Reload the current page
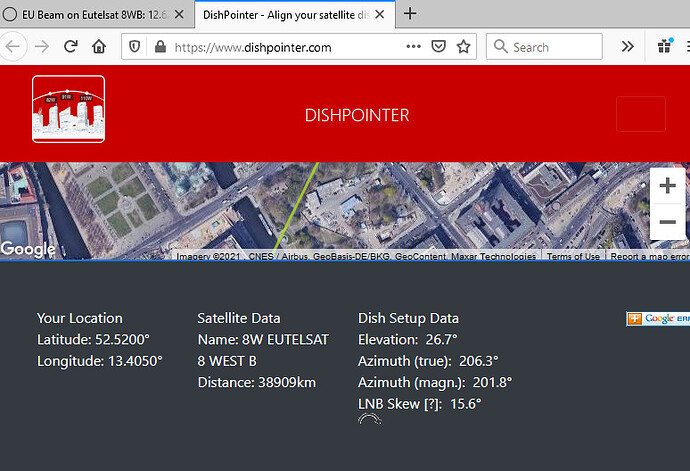The image size is (690, 471). pyautogui.click(x=71, y=46)
